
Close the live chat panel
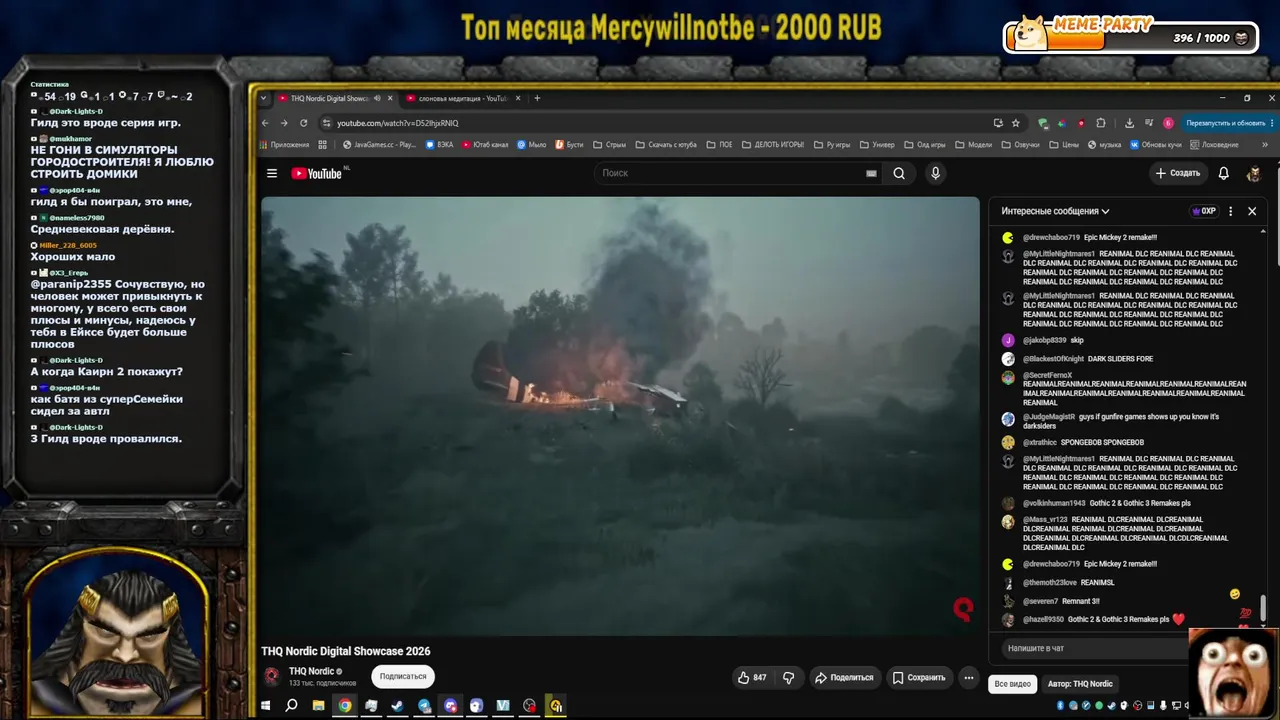click(x=1251, y=211)
